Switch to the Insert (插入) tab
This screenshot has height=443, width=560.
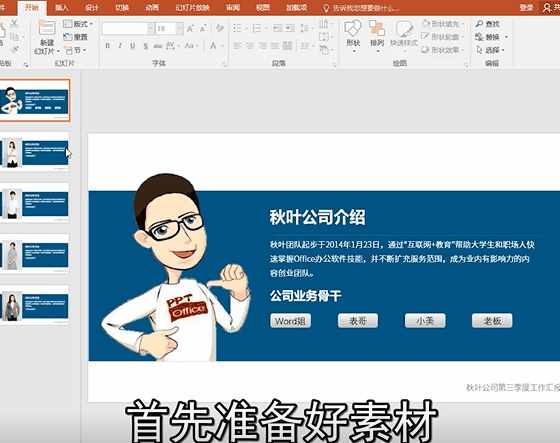(62, 8)
